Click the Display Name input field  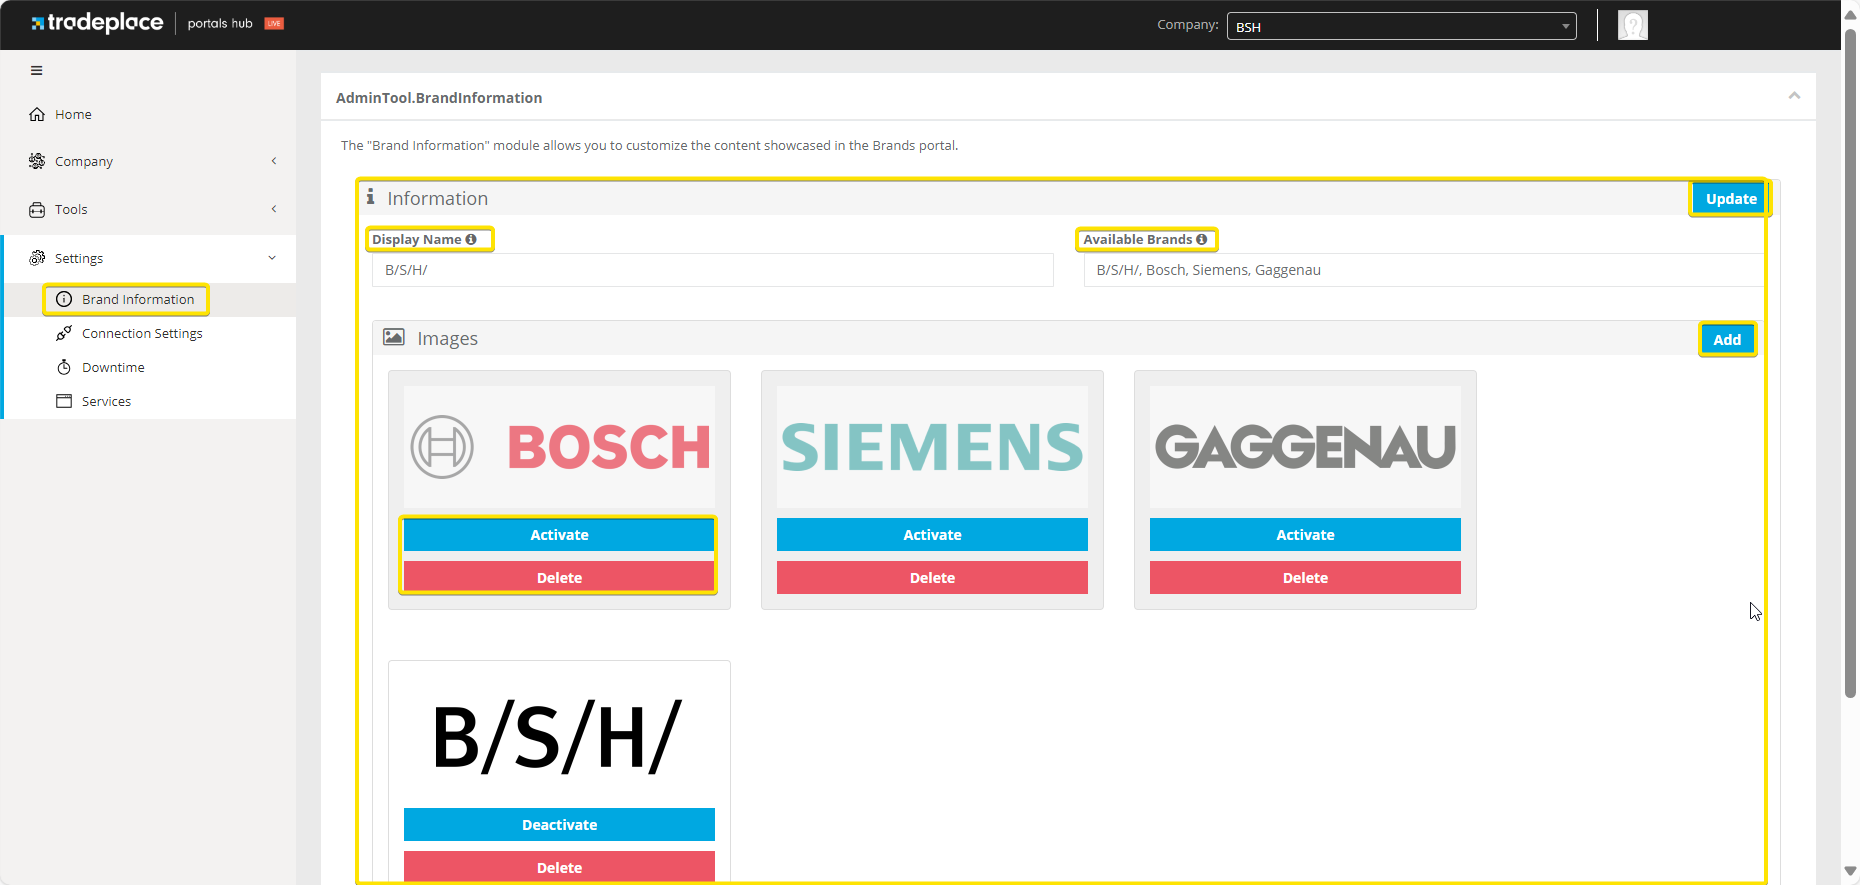(713, 270)
